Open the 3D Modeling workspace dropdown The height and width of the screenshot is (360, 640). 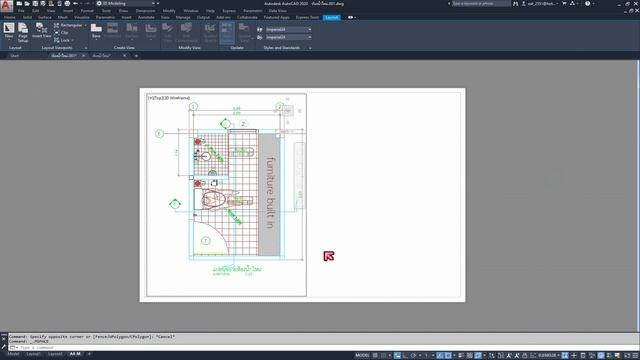pos(126,3)
